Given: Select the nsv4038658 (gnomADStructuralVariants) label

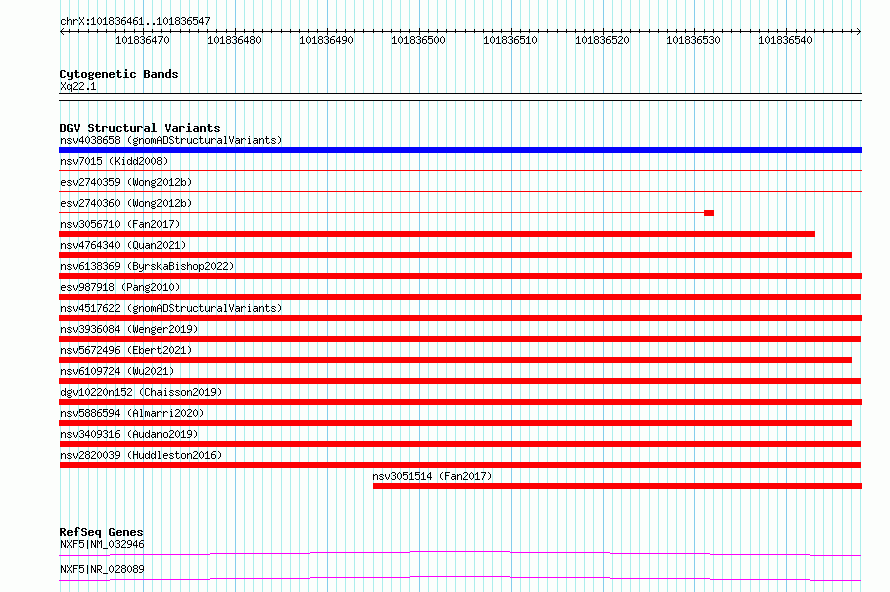Looking at the screenshot, I should pyautogui.click(x=171, y=140).
